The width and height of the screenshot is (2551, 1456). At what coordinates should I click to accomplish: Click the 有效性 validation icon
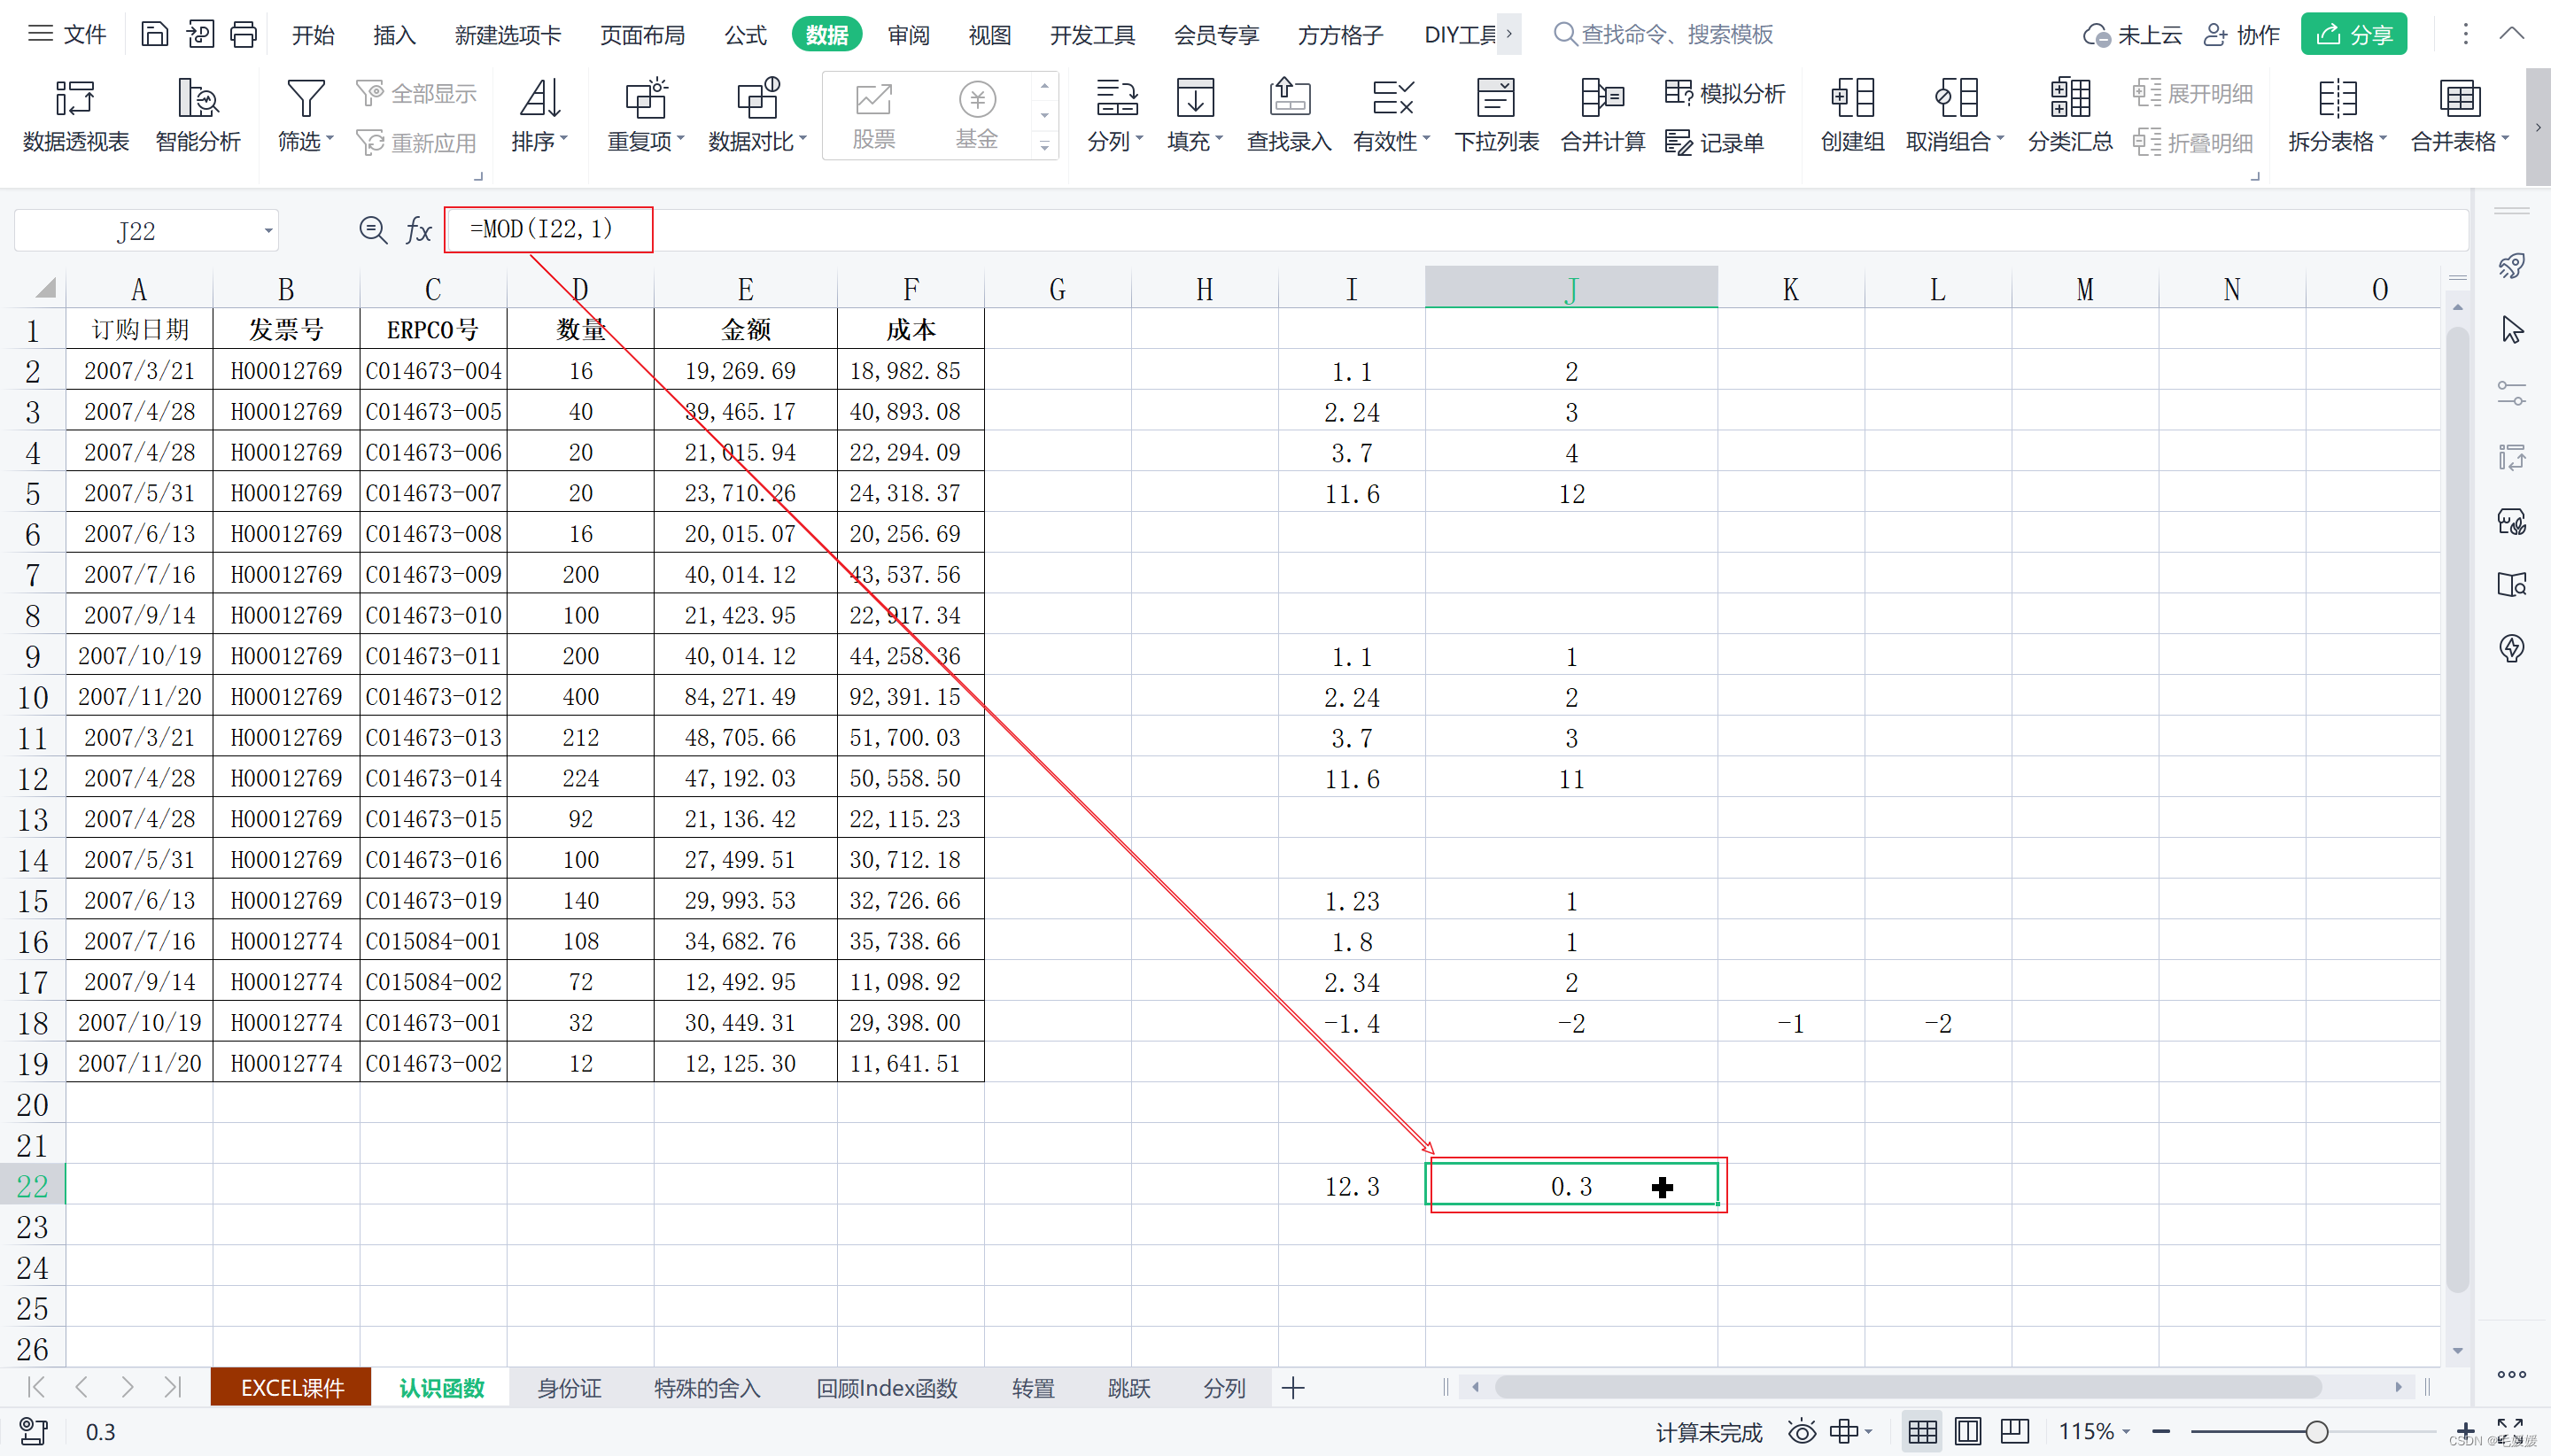(1392, 98)
